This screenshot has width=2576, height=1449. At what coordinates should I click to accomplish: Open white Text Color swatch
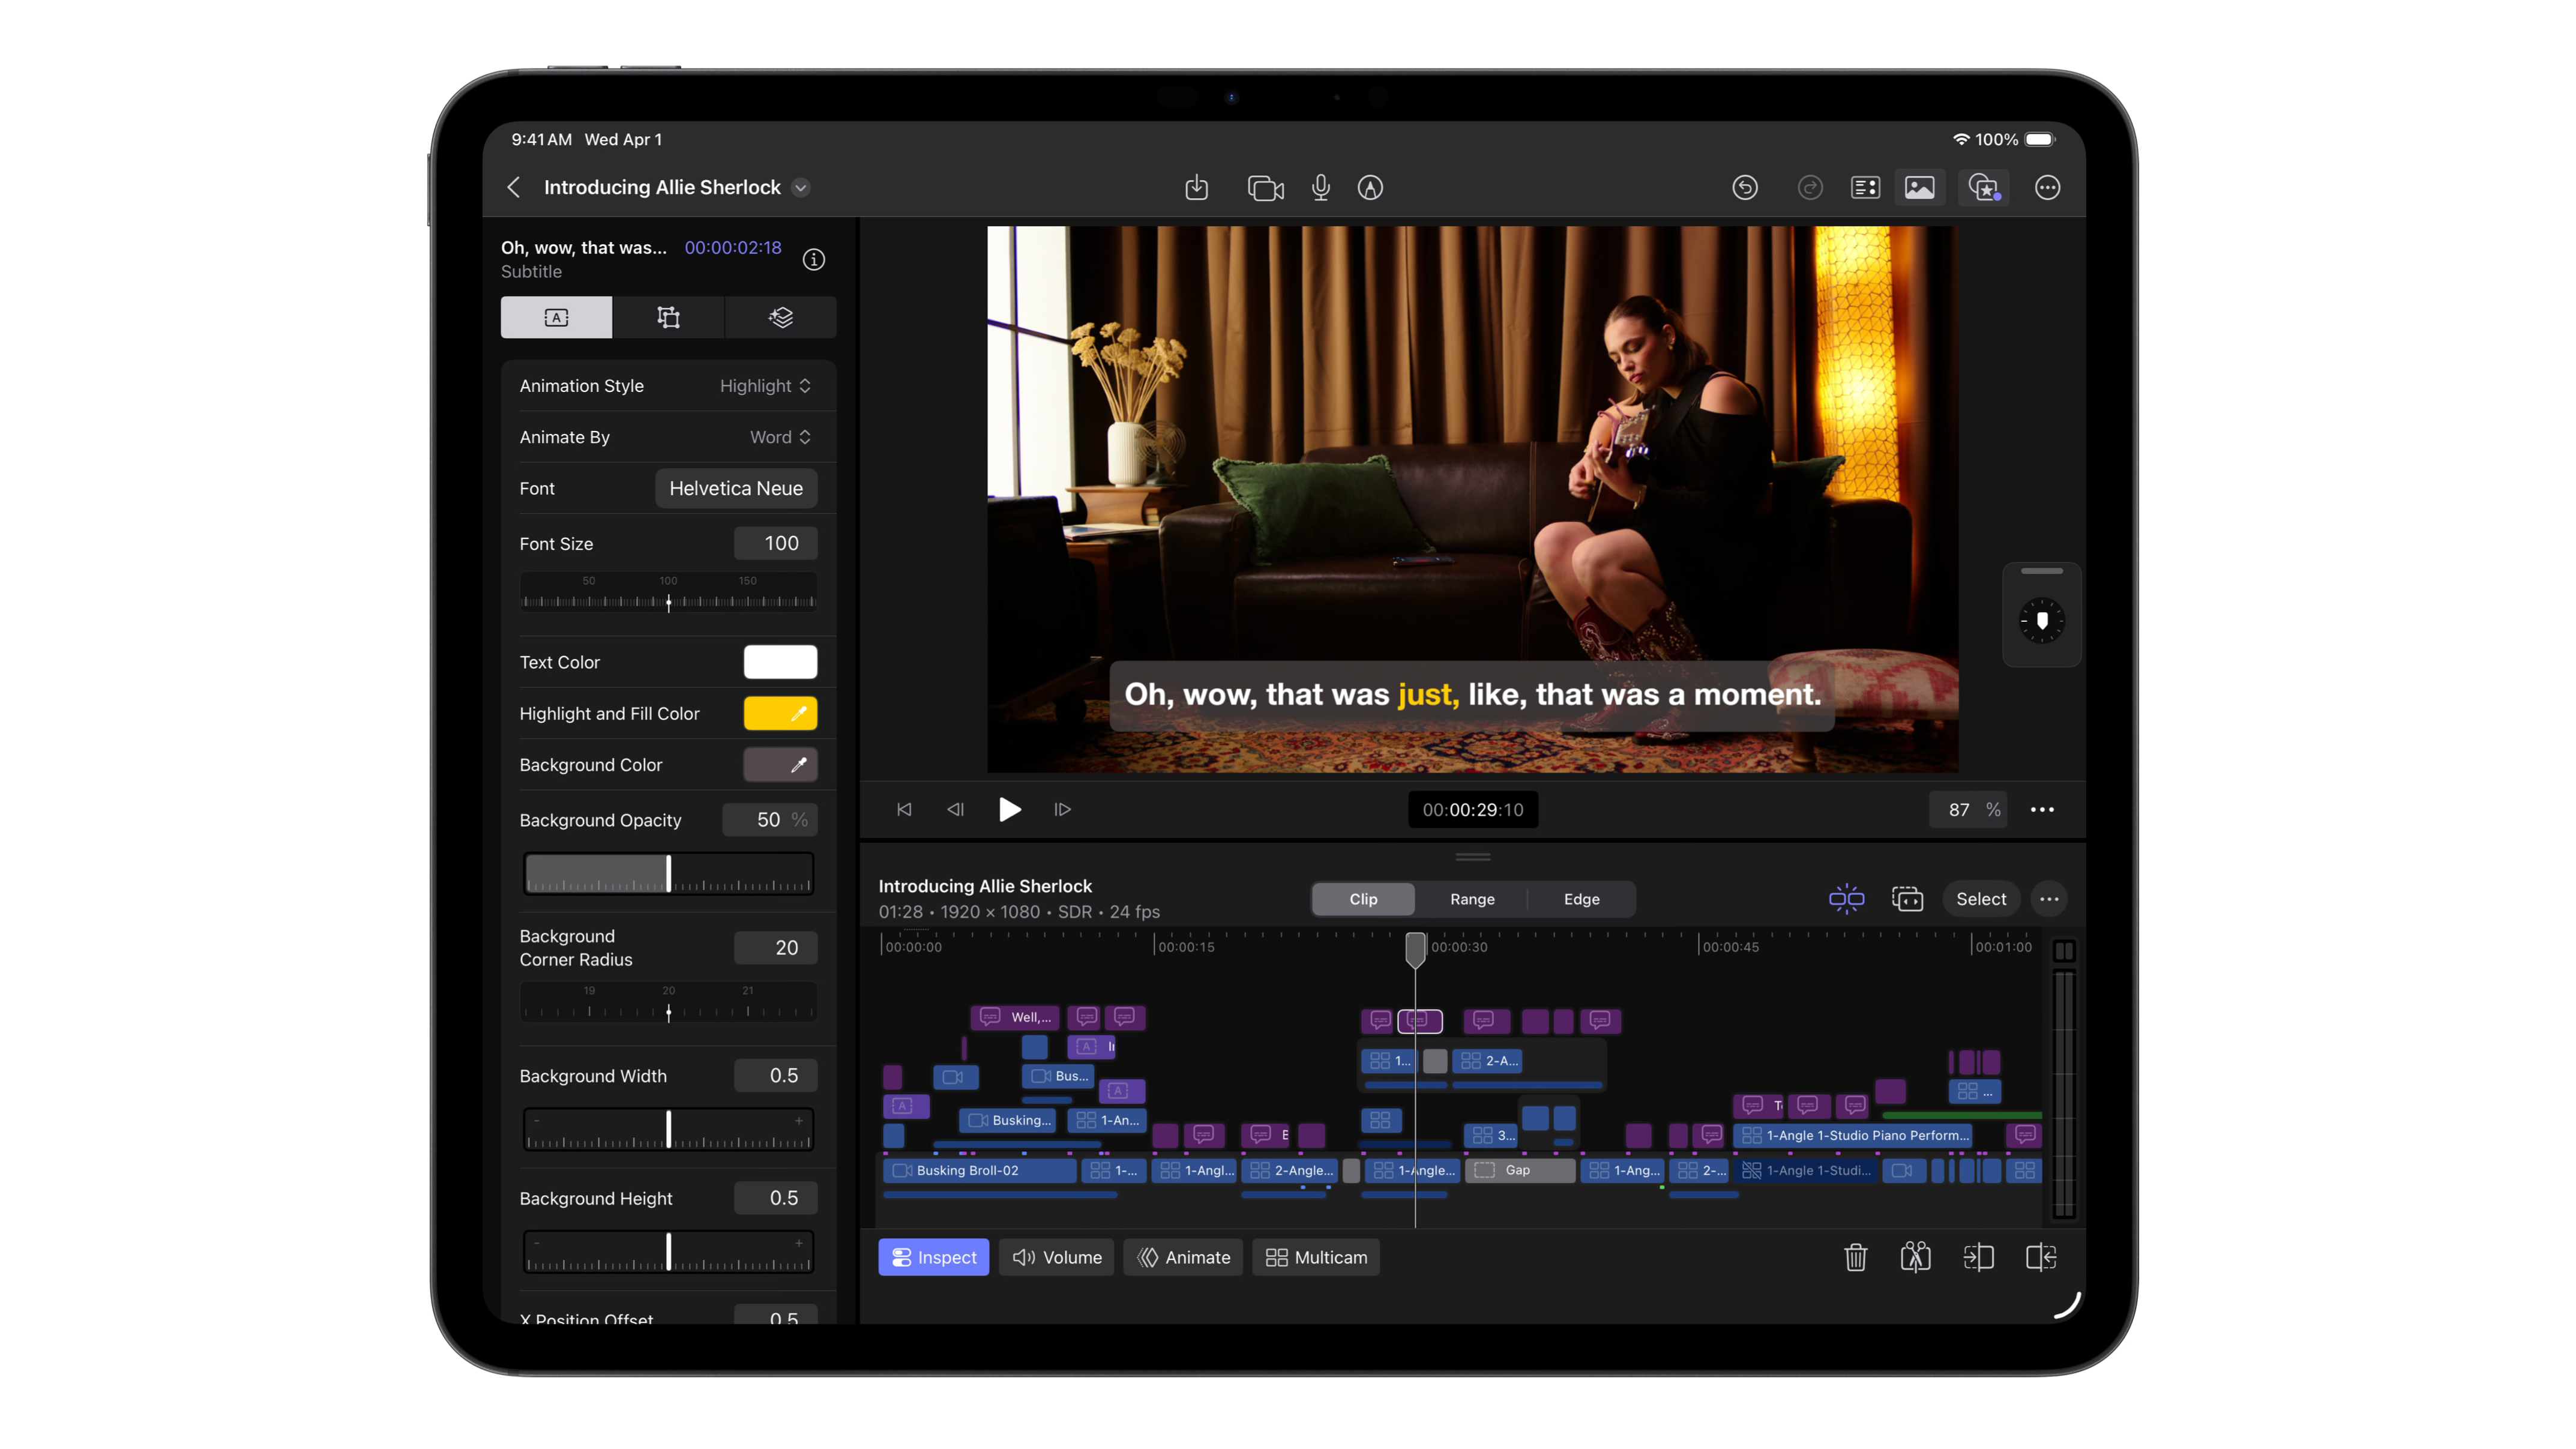pyautogui.click(x=780, y=662)
